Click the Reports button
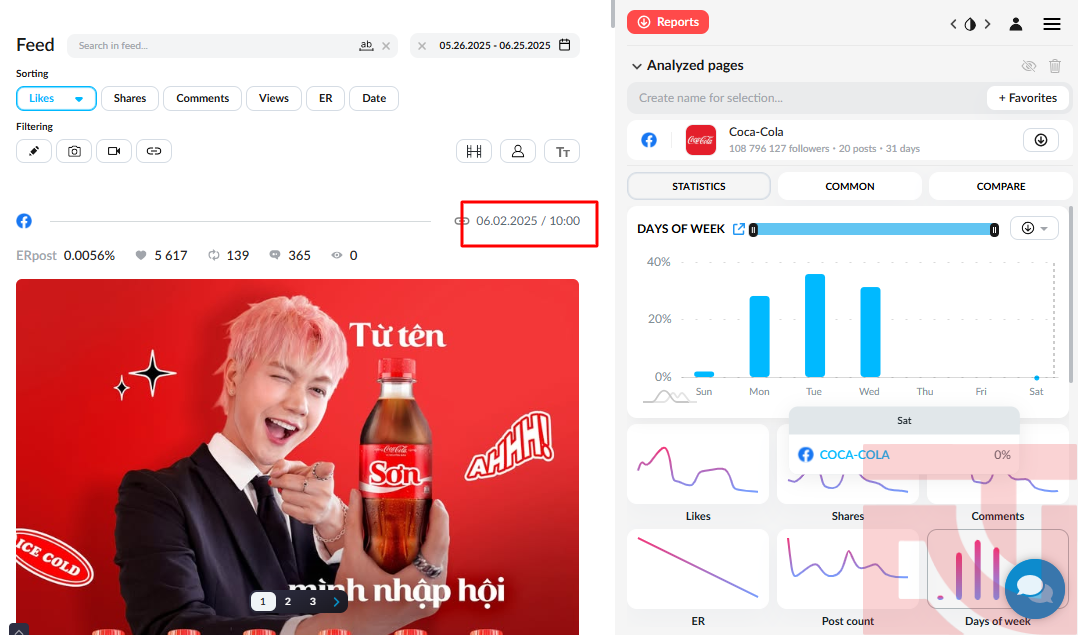Image resolution: width=1078 pixels, height=635 pixels. click(668, 22)
